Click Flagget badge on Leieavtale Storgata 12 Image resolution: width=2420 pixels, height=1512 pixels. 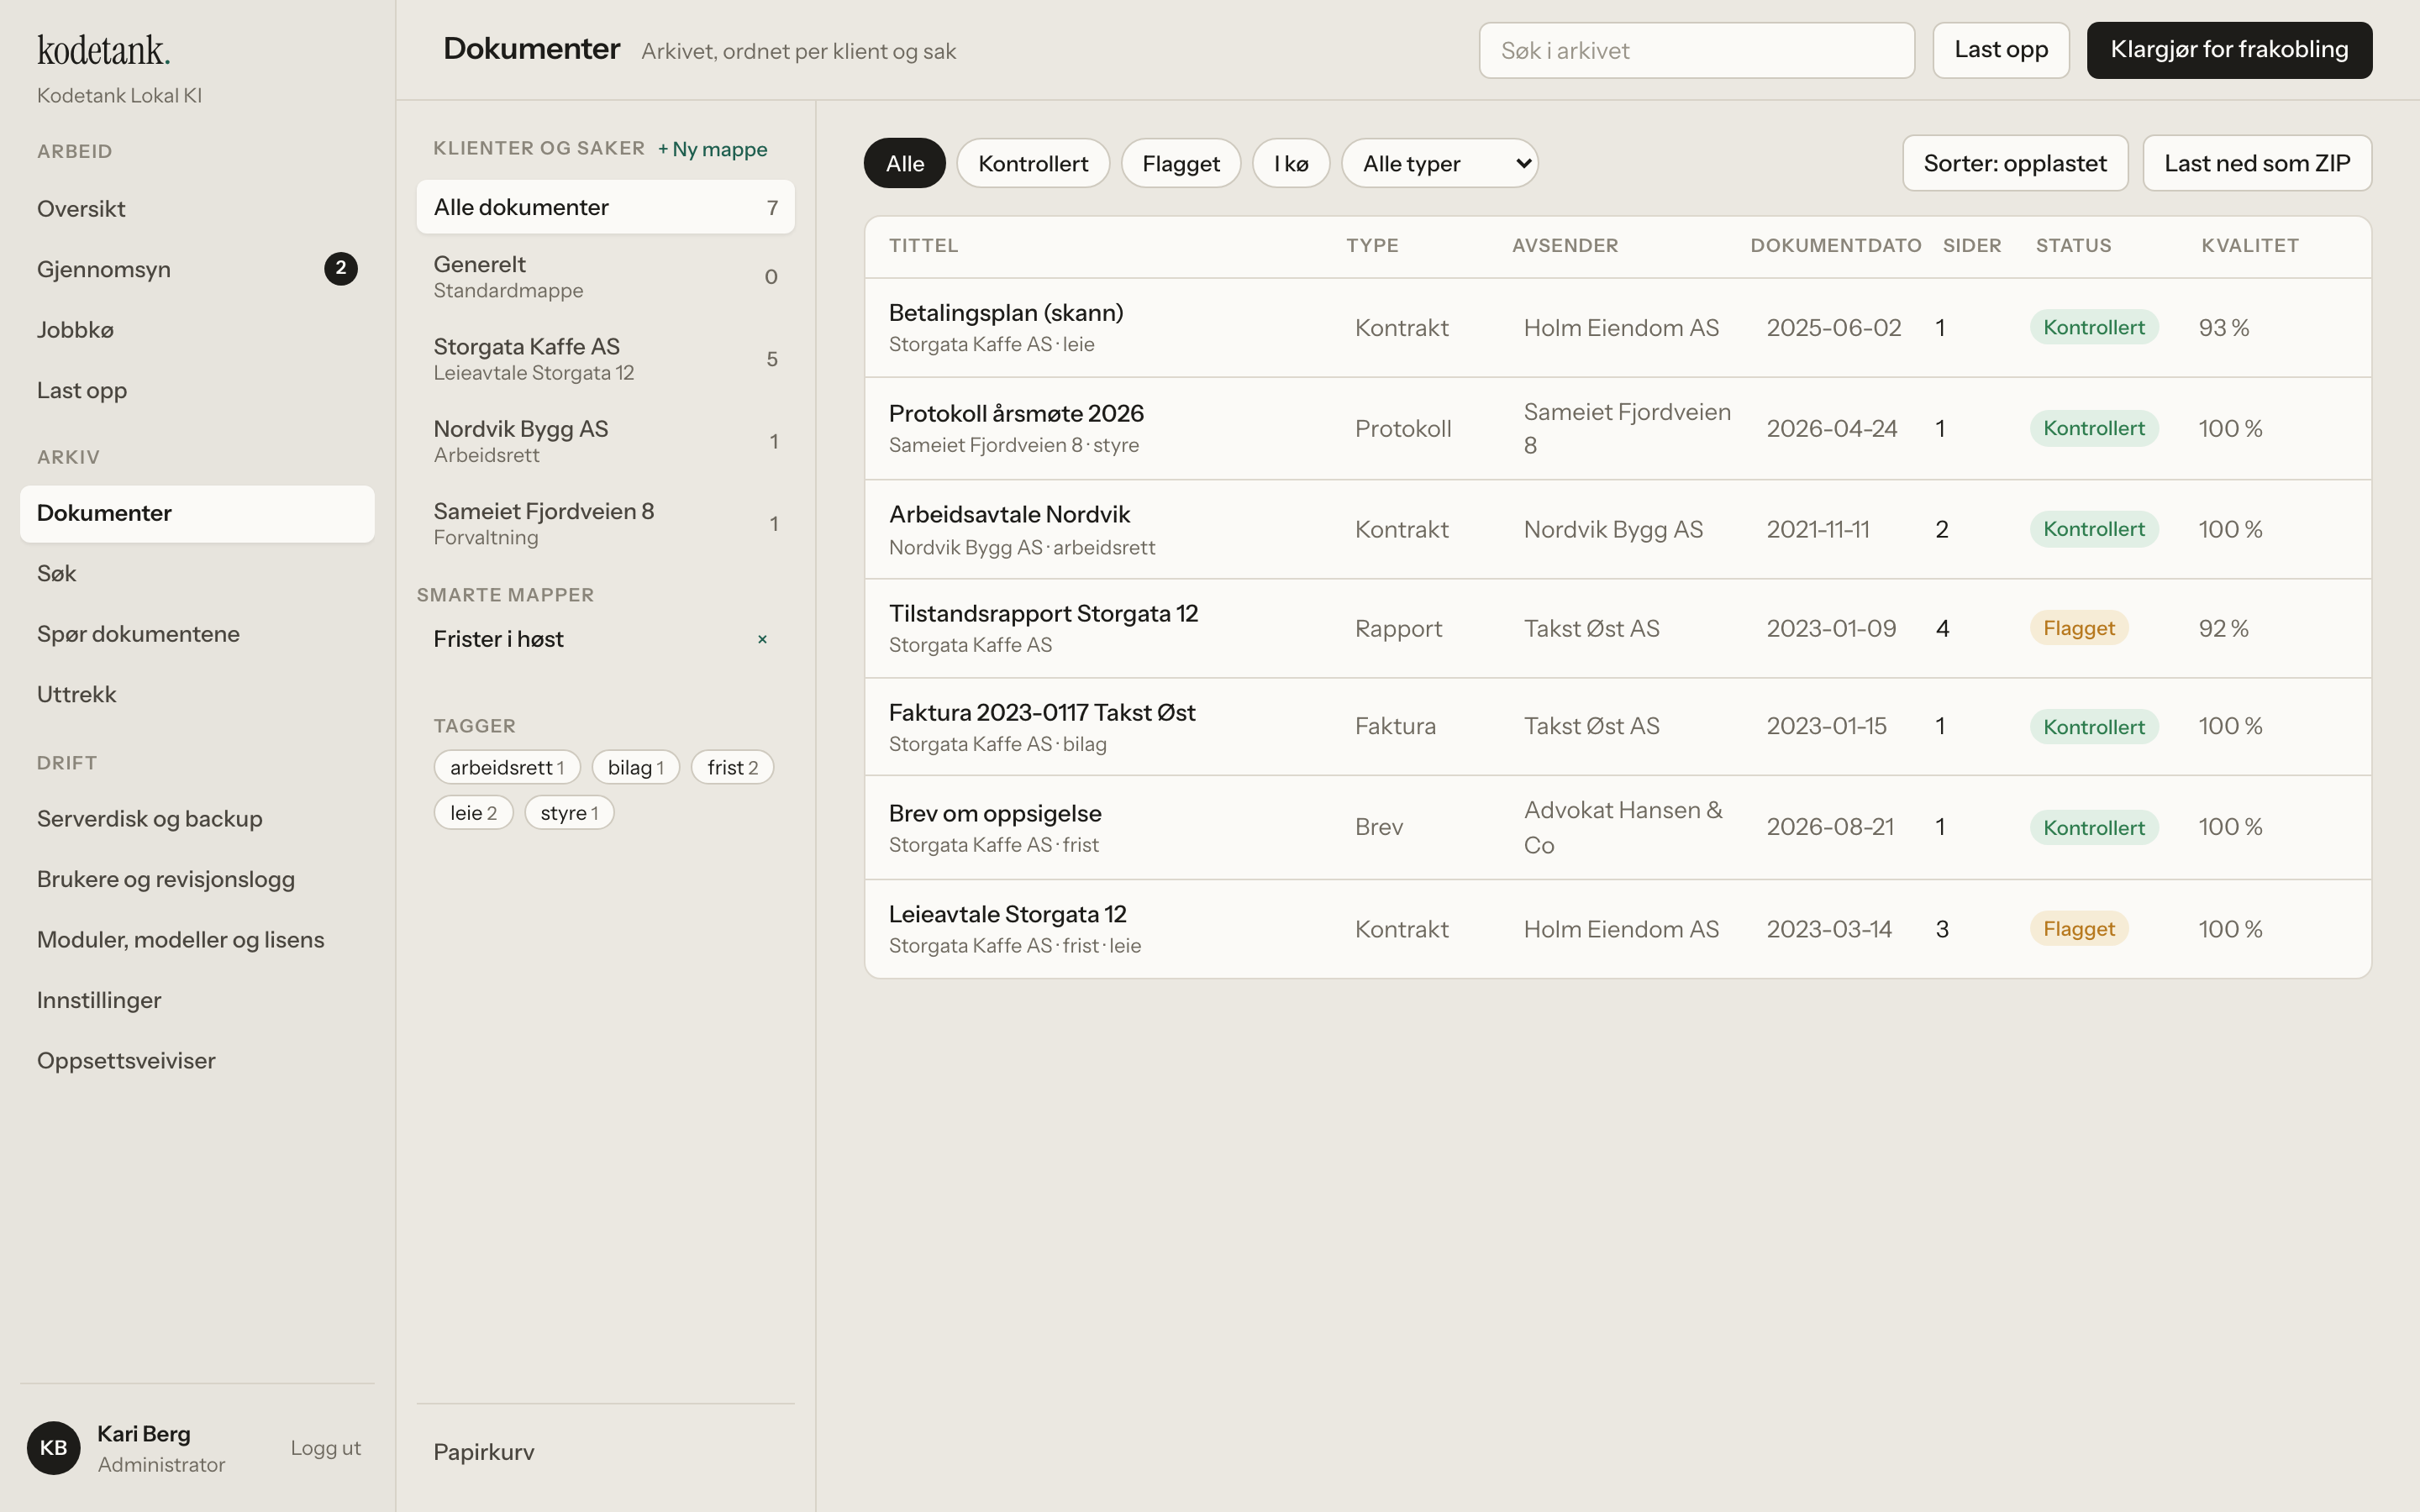[x=2078, y=929]
